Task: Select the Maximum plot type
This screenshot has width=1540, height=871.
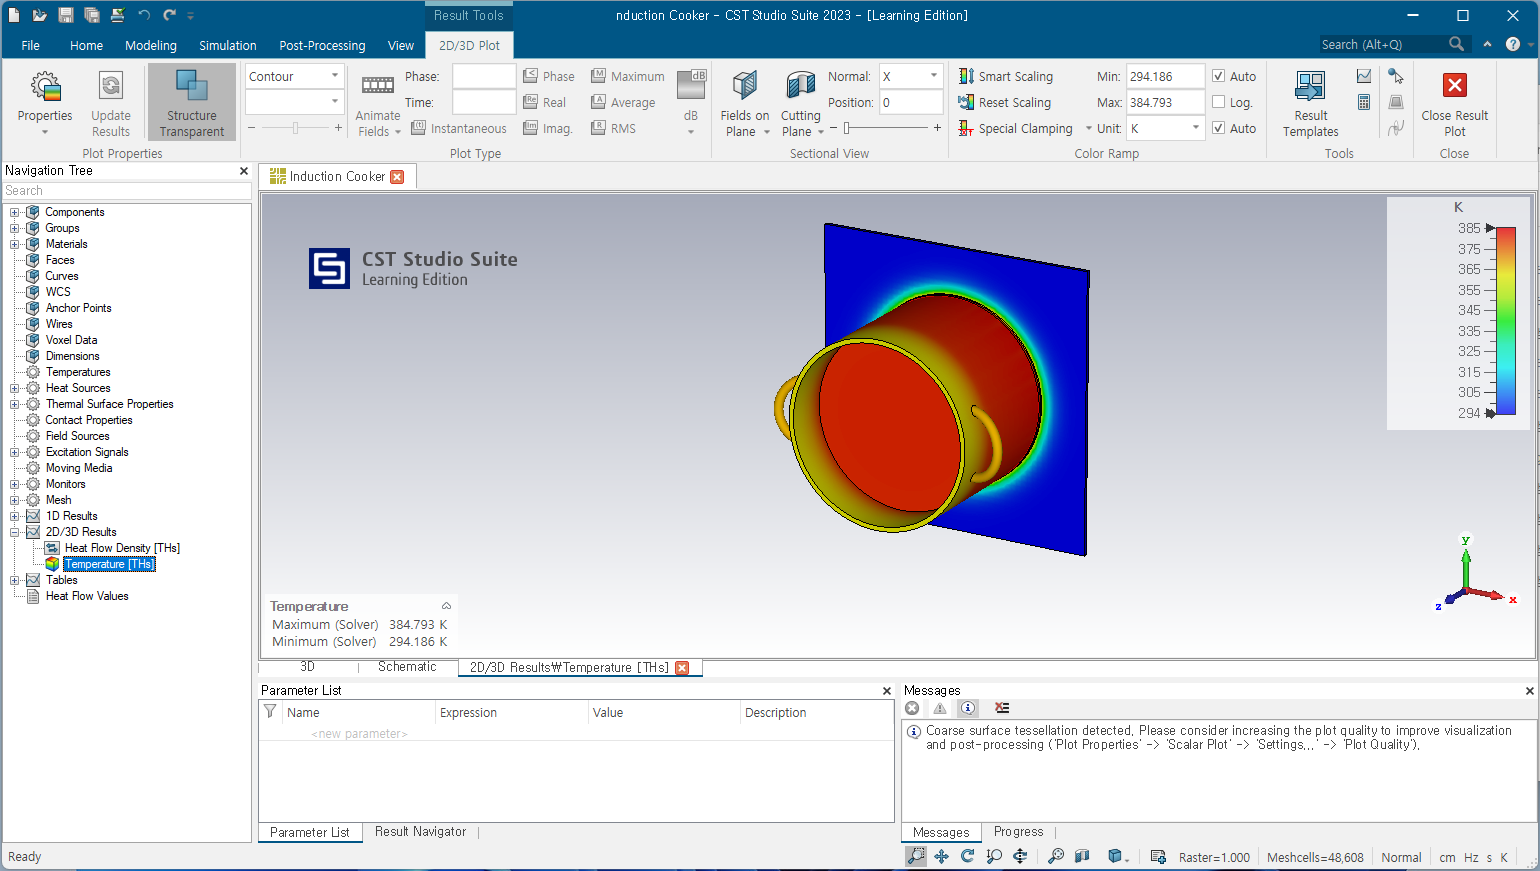Action: (x=628, y=76)
